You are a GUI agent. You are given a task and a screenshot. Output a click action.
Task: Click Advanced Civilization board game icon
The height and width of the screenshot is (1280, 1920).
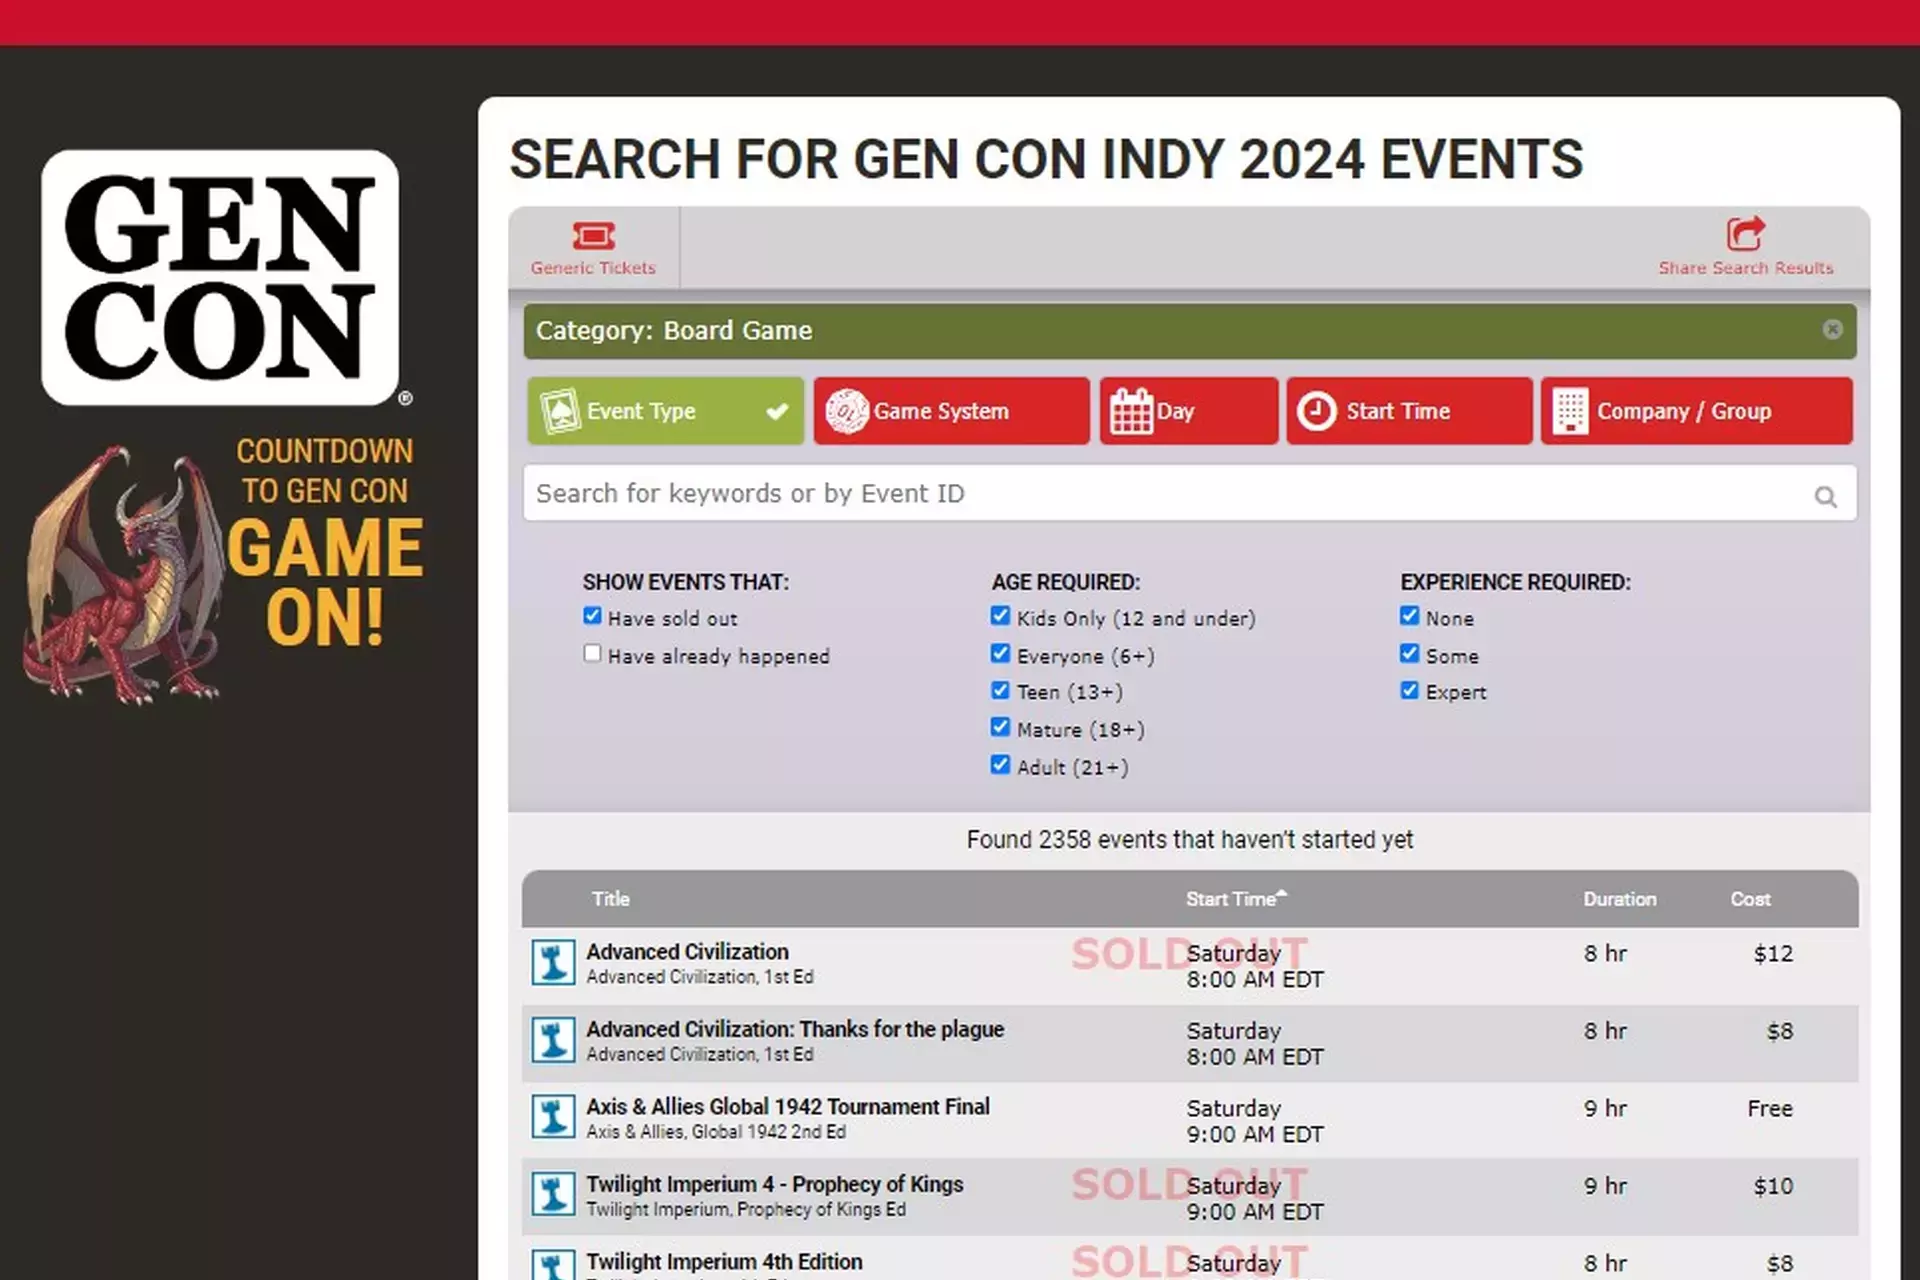[x=553, y=963]
